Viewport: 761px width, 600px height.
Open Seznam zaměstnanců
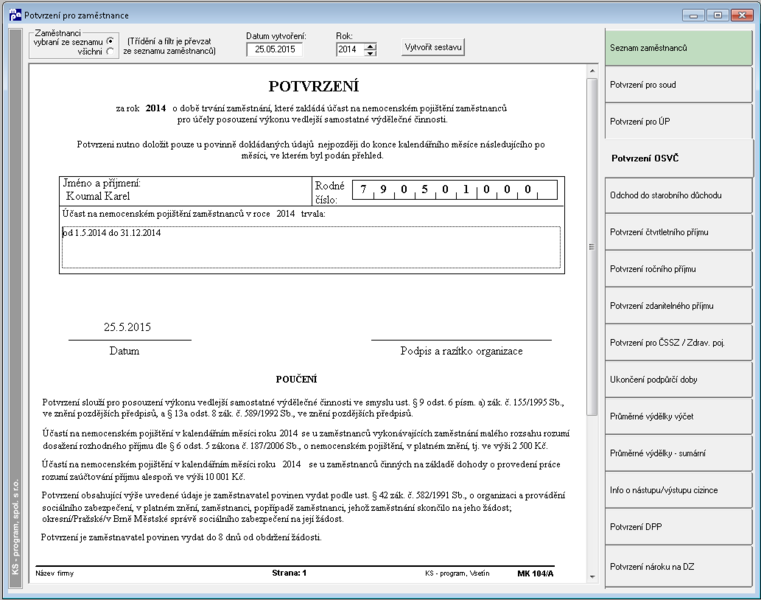(678, 48)
